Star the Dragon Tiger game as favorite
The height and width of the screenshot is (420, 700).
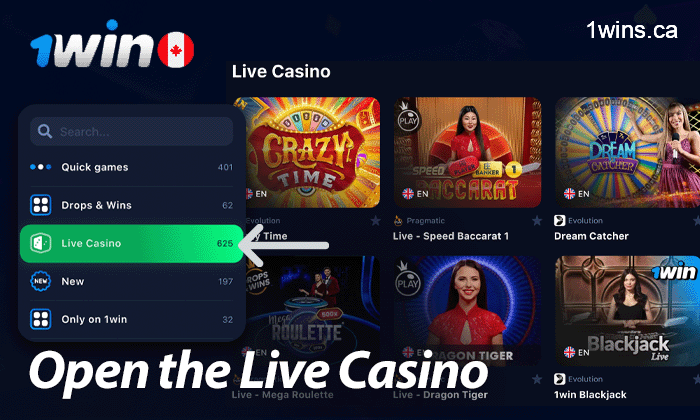(537, 379)
